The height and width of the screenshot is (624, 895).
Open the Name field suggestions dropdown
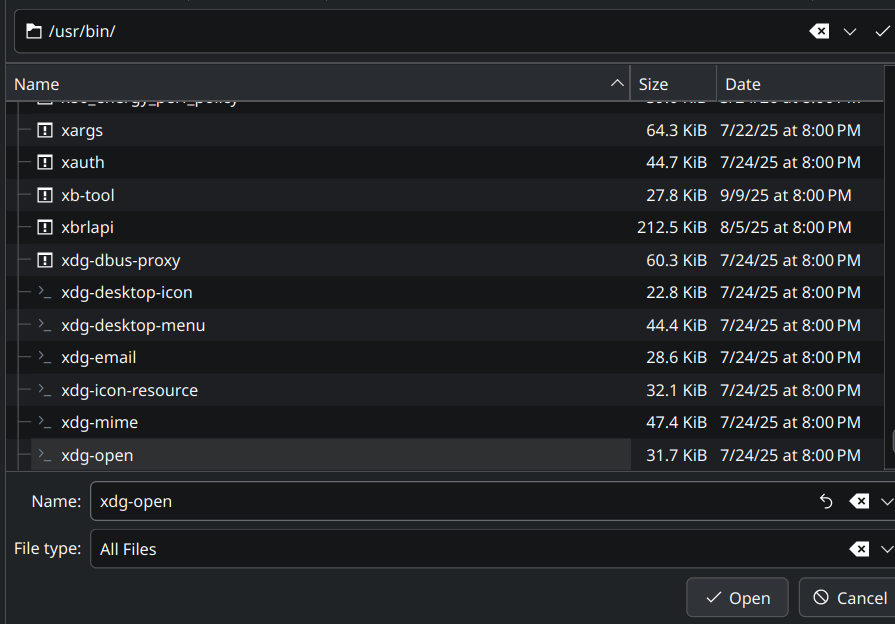point(886,501)
